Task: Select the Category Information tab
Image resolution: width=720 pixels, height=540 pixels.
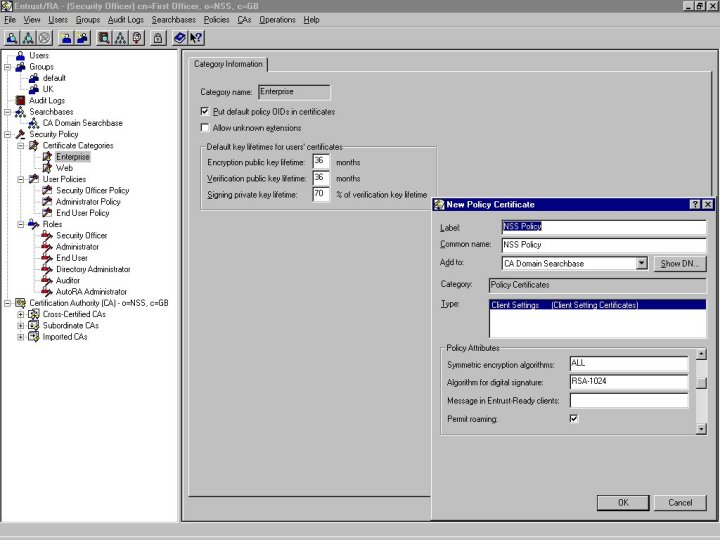Action: point(228,64)
